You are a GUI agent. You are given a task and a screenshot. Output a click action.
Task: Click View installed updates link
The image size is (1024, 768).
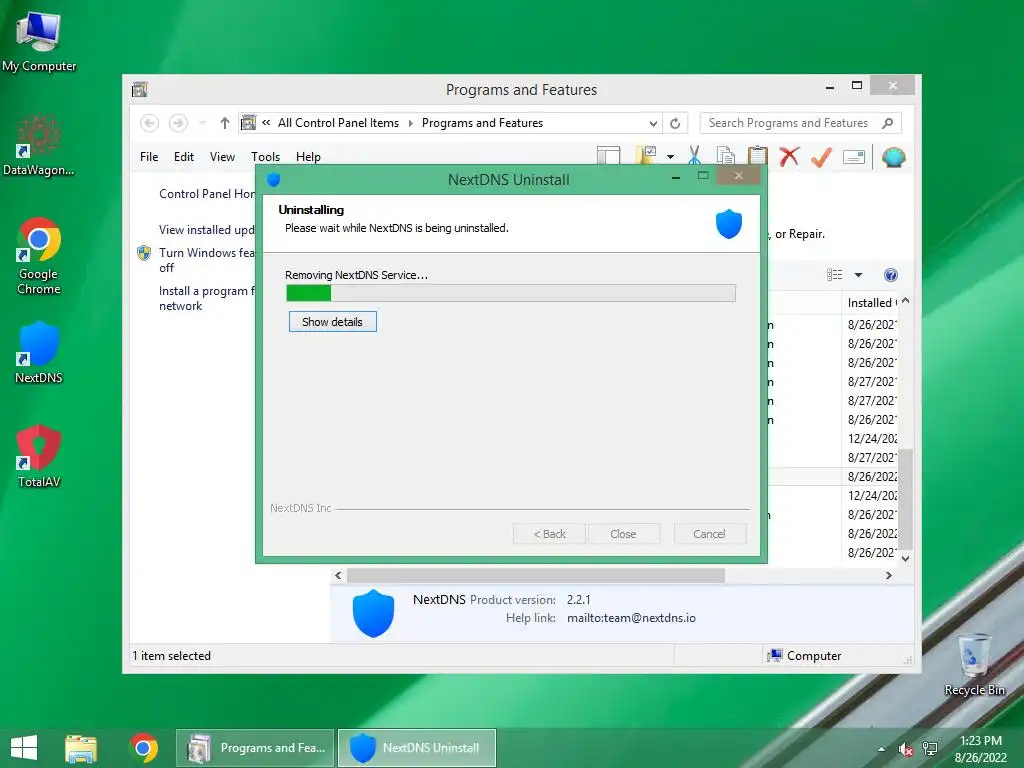pos(206,230)
